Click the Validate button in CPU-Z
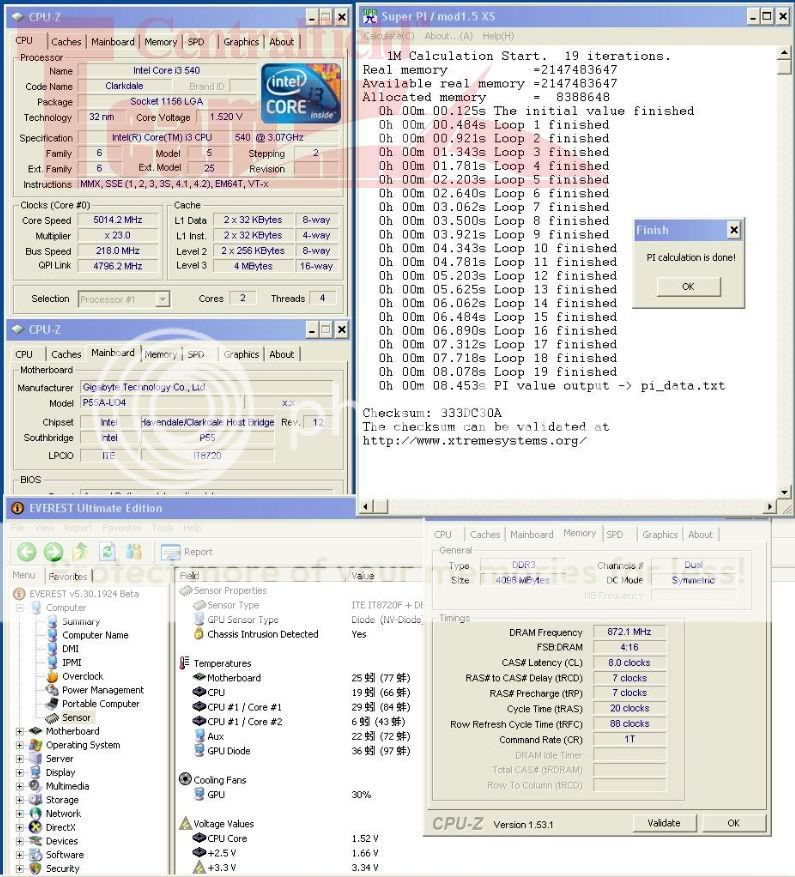The width and height of the screenshot is (795, 877). [664, 823]
